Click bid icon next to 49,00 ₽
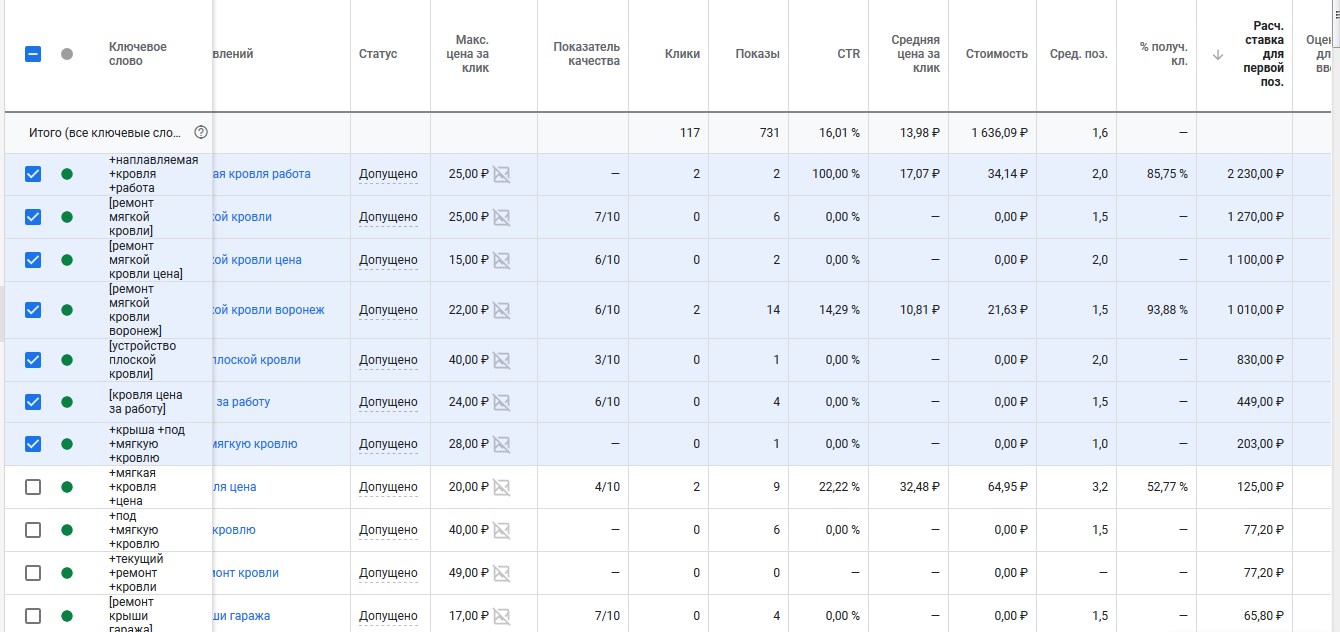 (x=502, y=573)
